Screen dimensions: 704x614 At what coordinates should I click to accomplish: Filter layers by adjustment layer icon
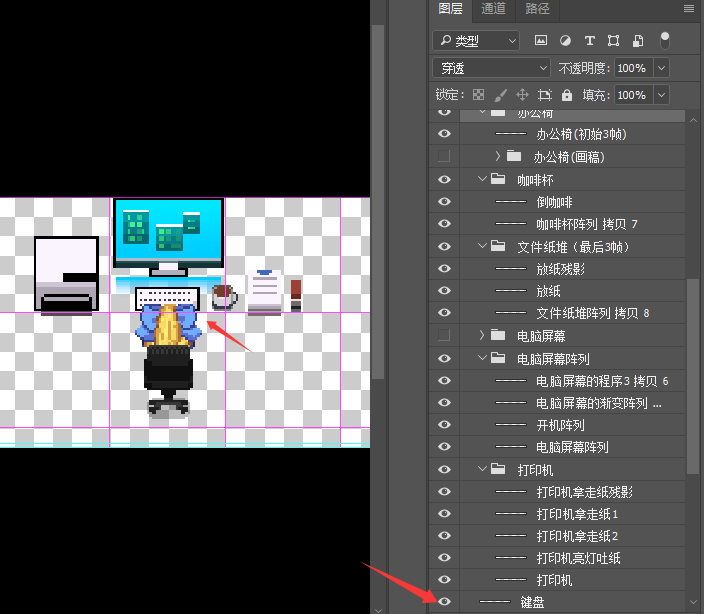coord(565,41)
